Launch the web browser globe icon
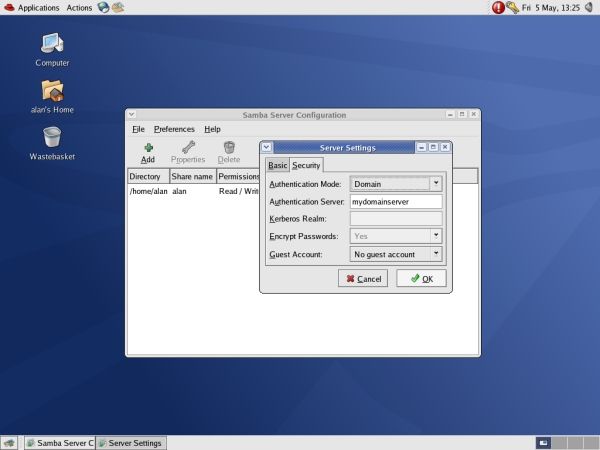This screenshot has height=450, width=600. click(103, 7)
